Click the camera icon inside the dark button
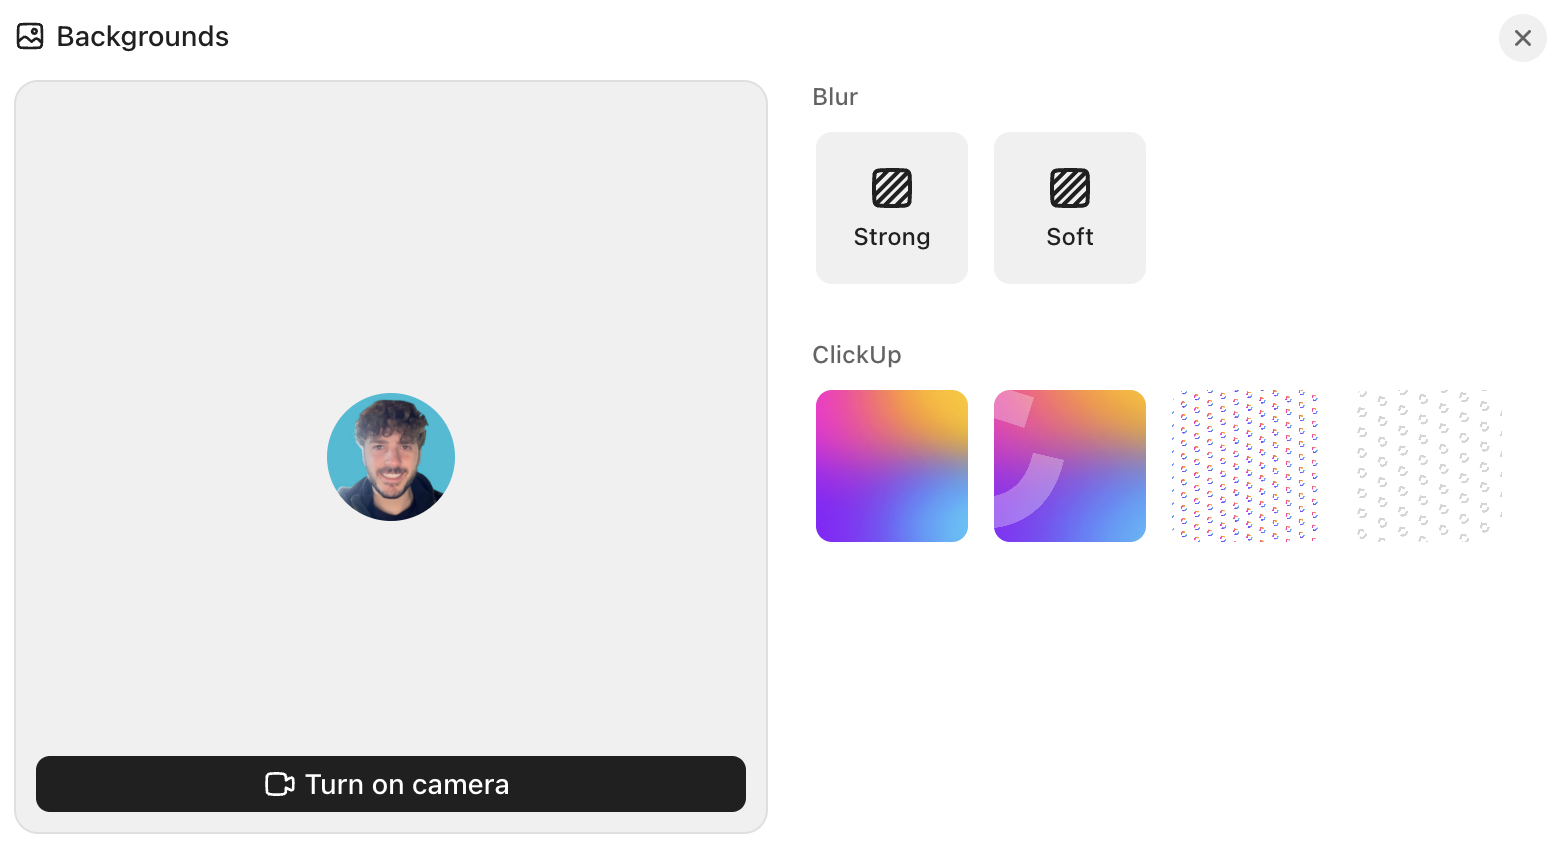Image resolution: width=1558 pixels, height=848 pixels. [278, 784]
